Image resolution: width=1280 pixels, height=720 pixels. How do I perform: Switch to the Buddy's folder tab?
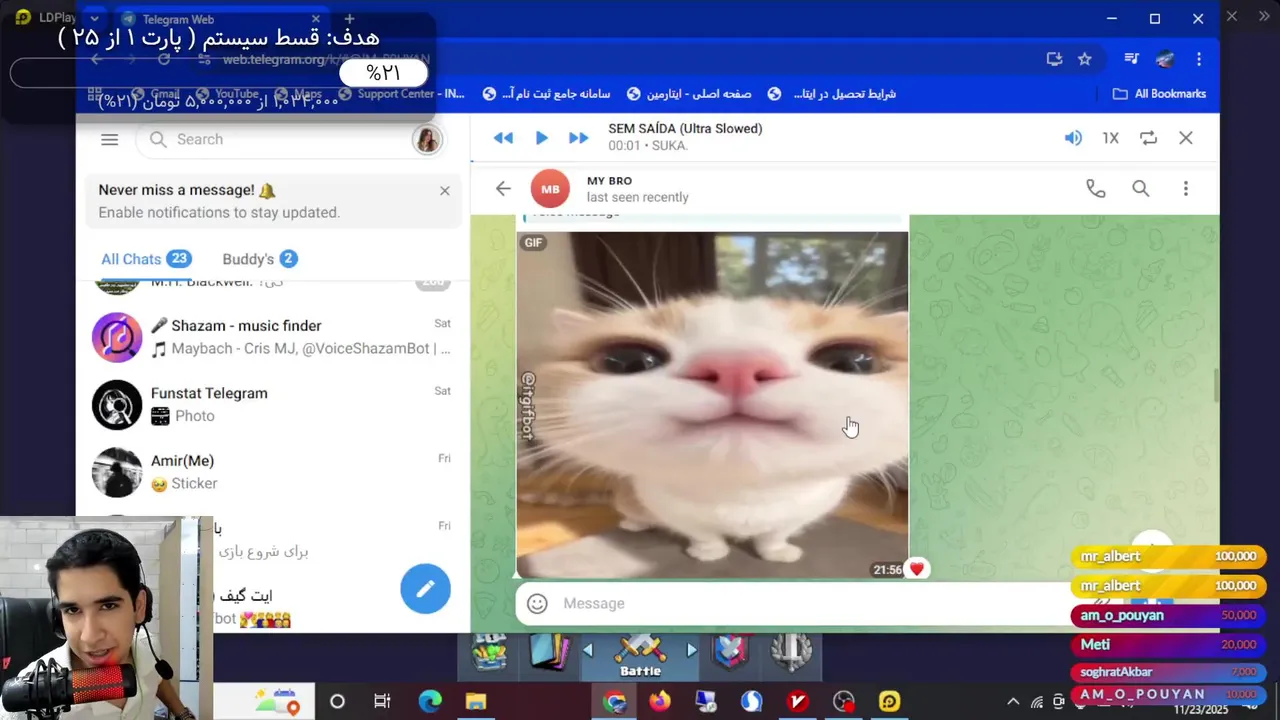tap(260, 259)
